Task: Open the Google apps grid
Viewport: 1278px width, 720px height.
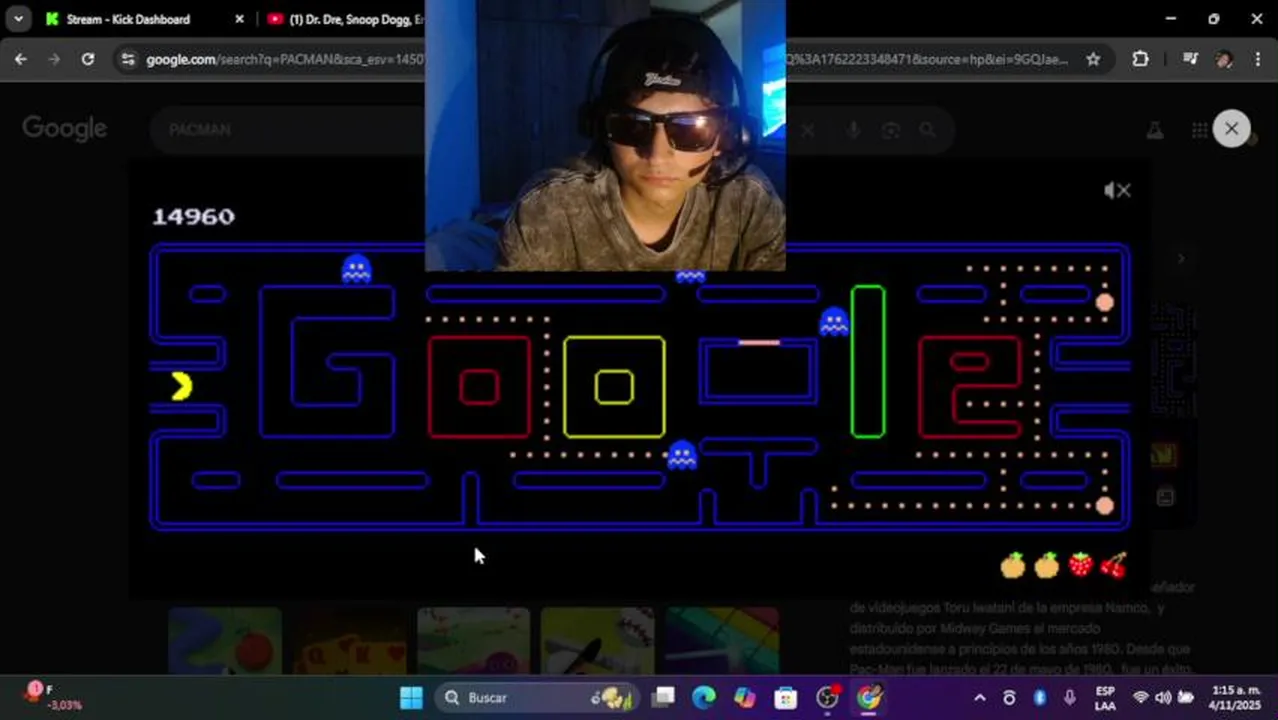Action: point(1199,130)
